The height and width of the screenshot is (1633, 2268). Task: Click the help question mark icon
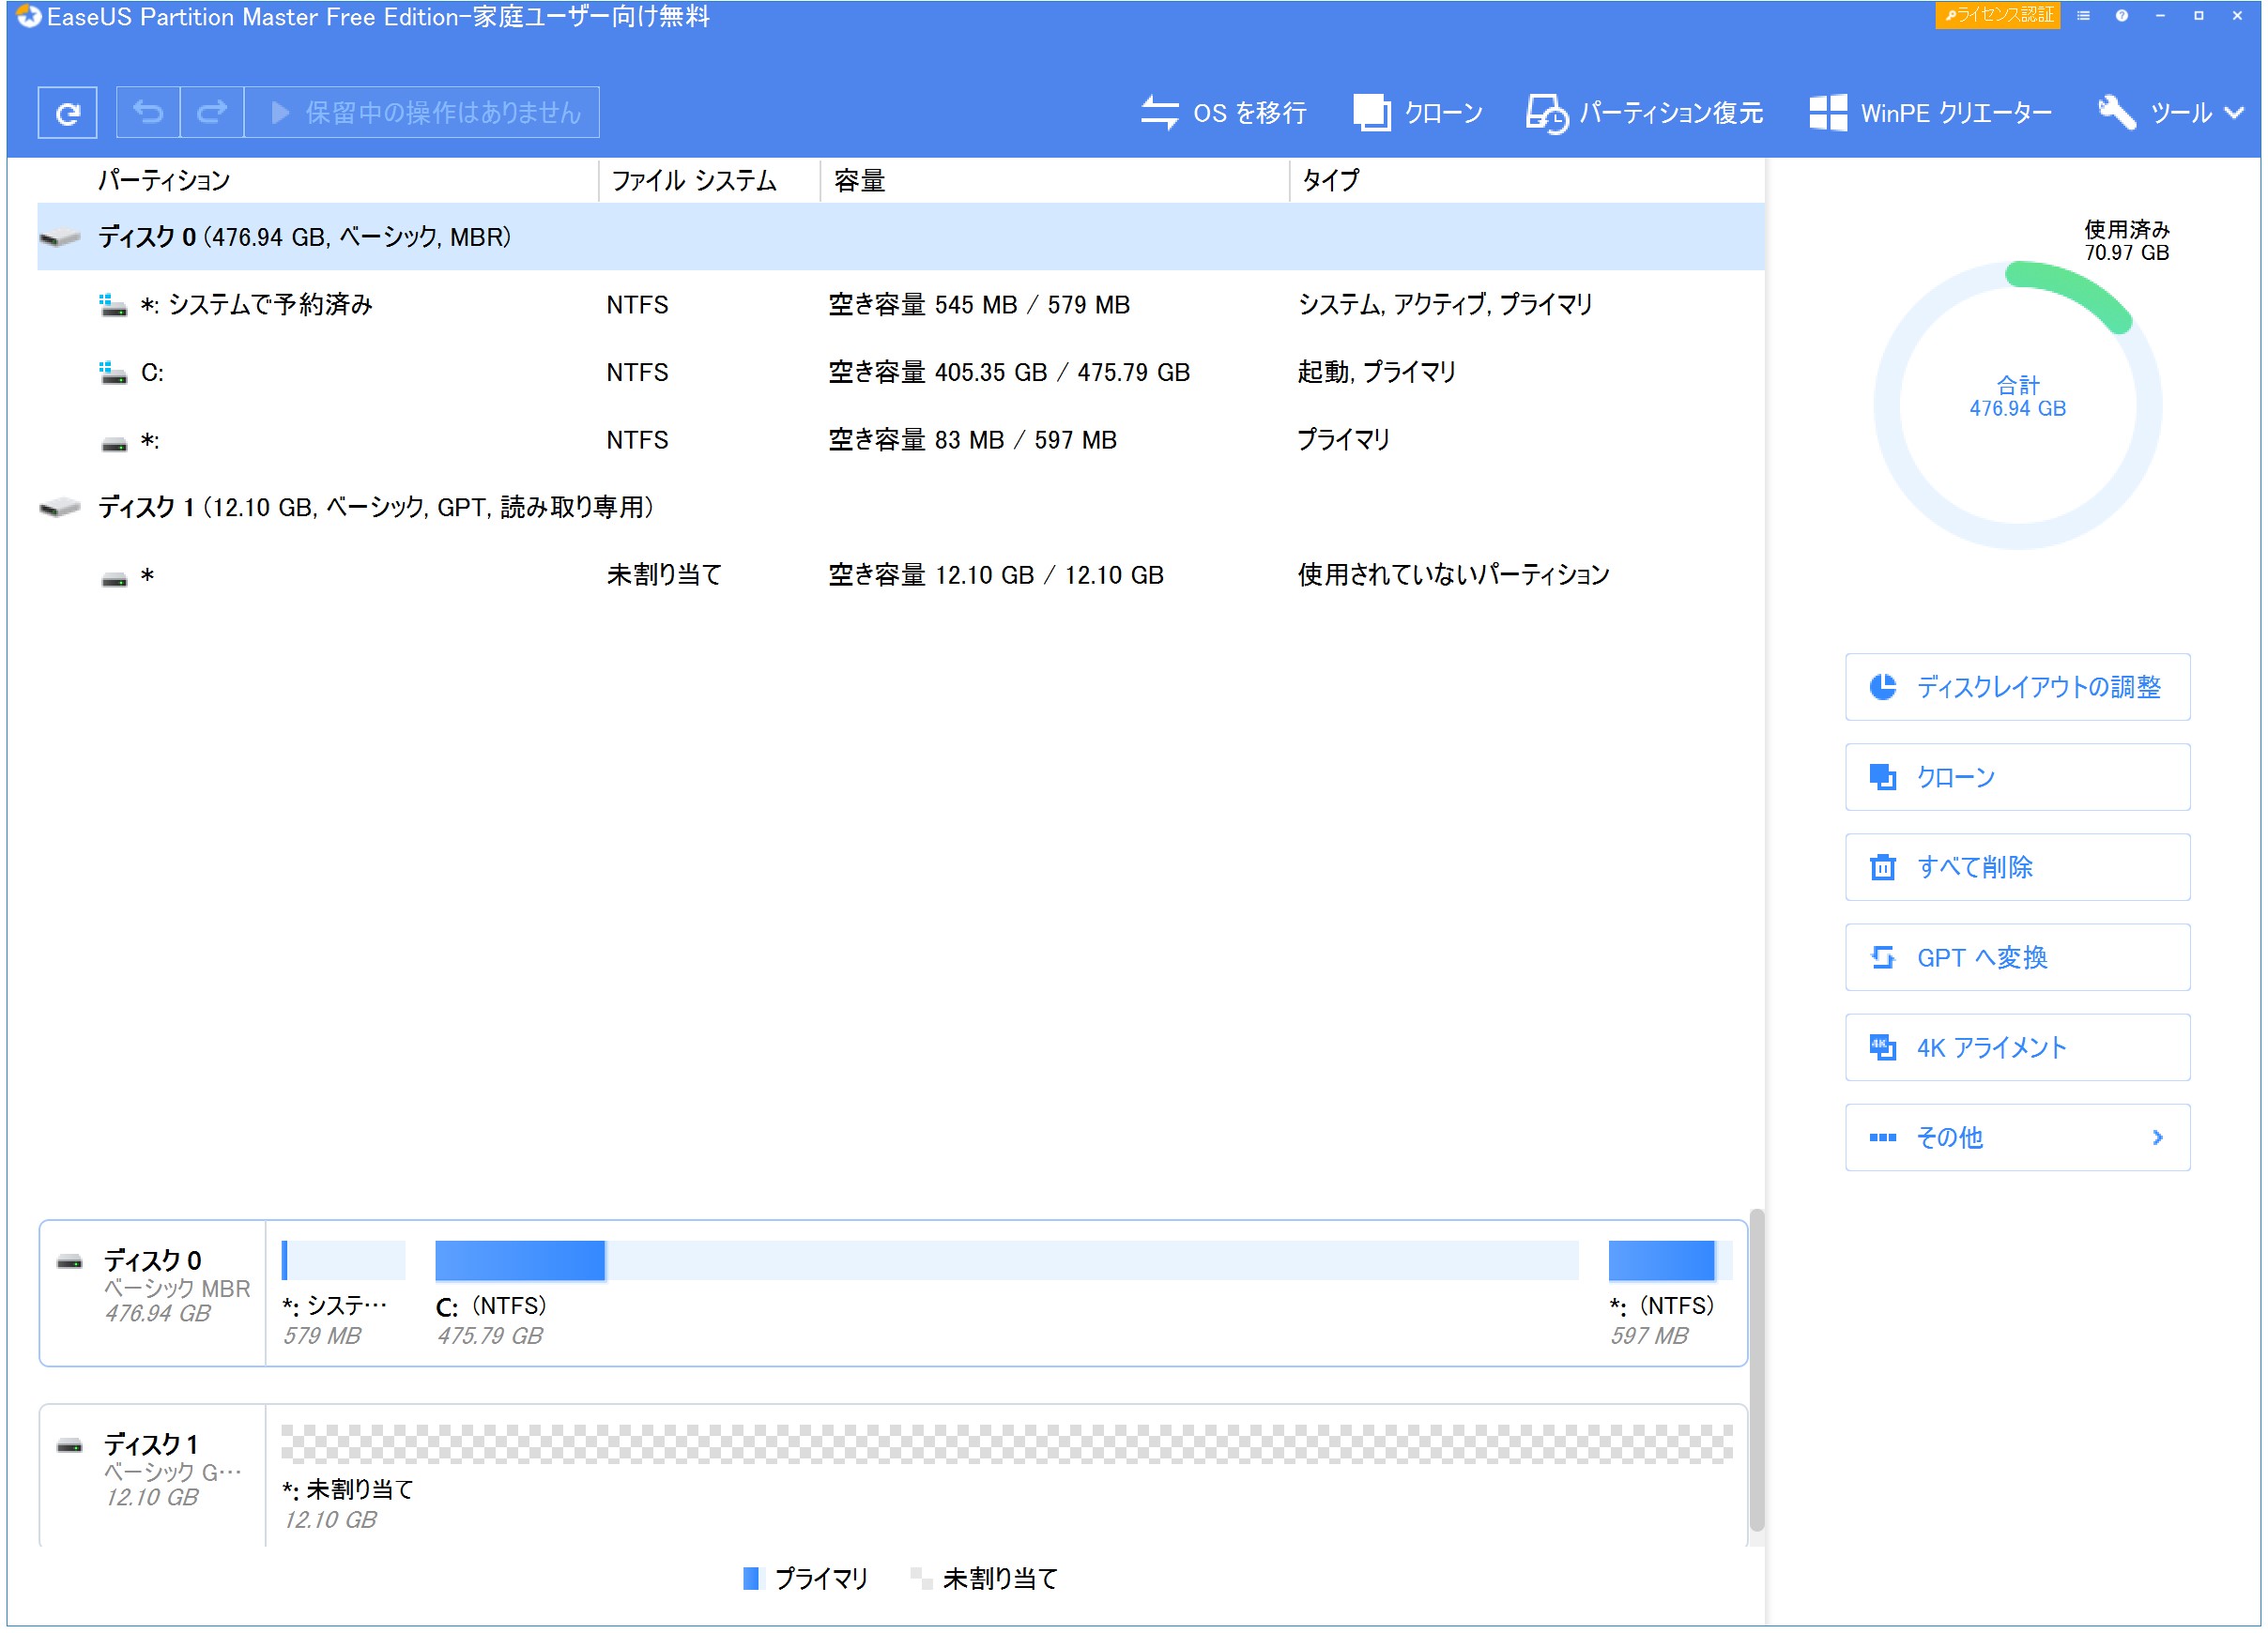click(2121, 16)
